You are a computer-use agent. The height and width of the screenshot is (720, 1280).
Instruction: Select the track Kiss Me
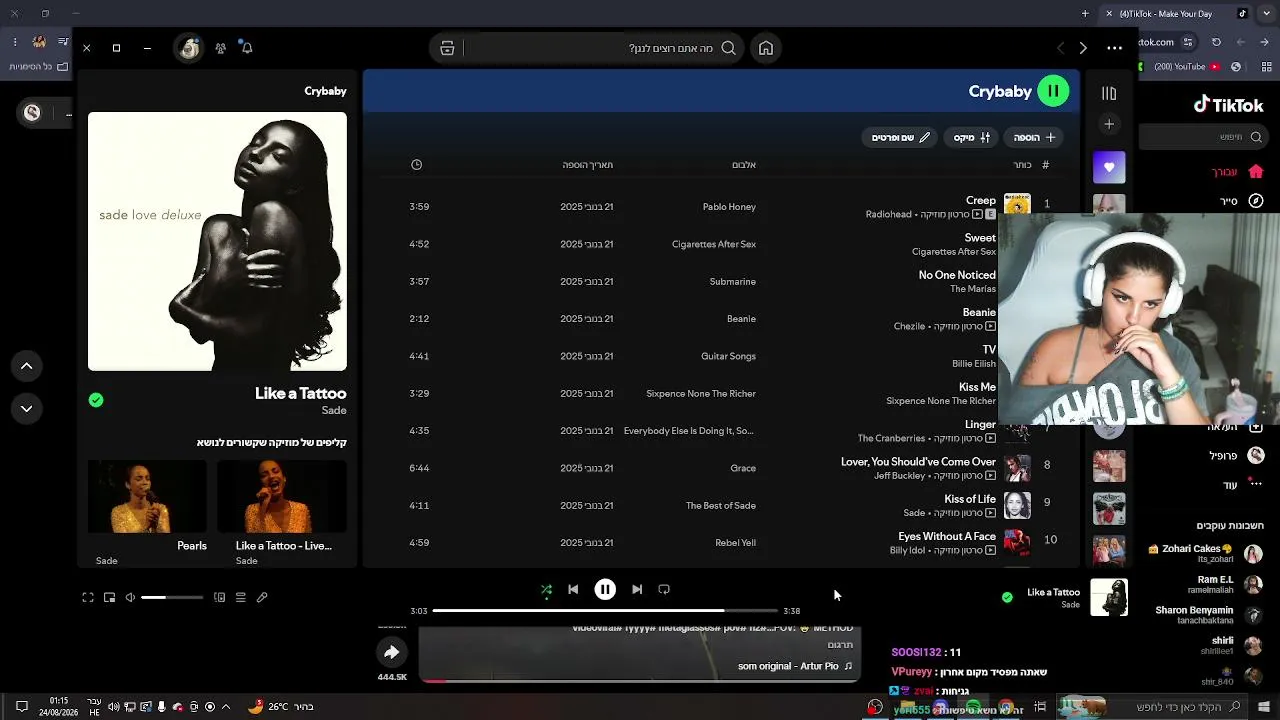(x=977, y=387)
